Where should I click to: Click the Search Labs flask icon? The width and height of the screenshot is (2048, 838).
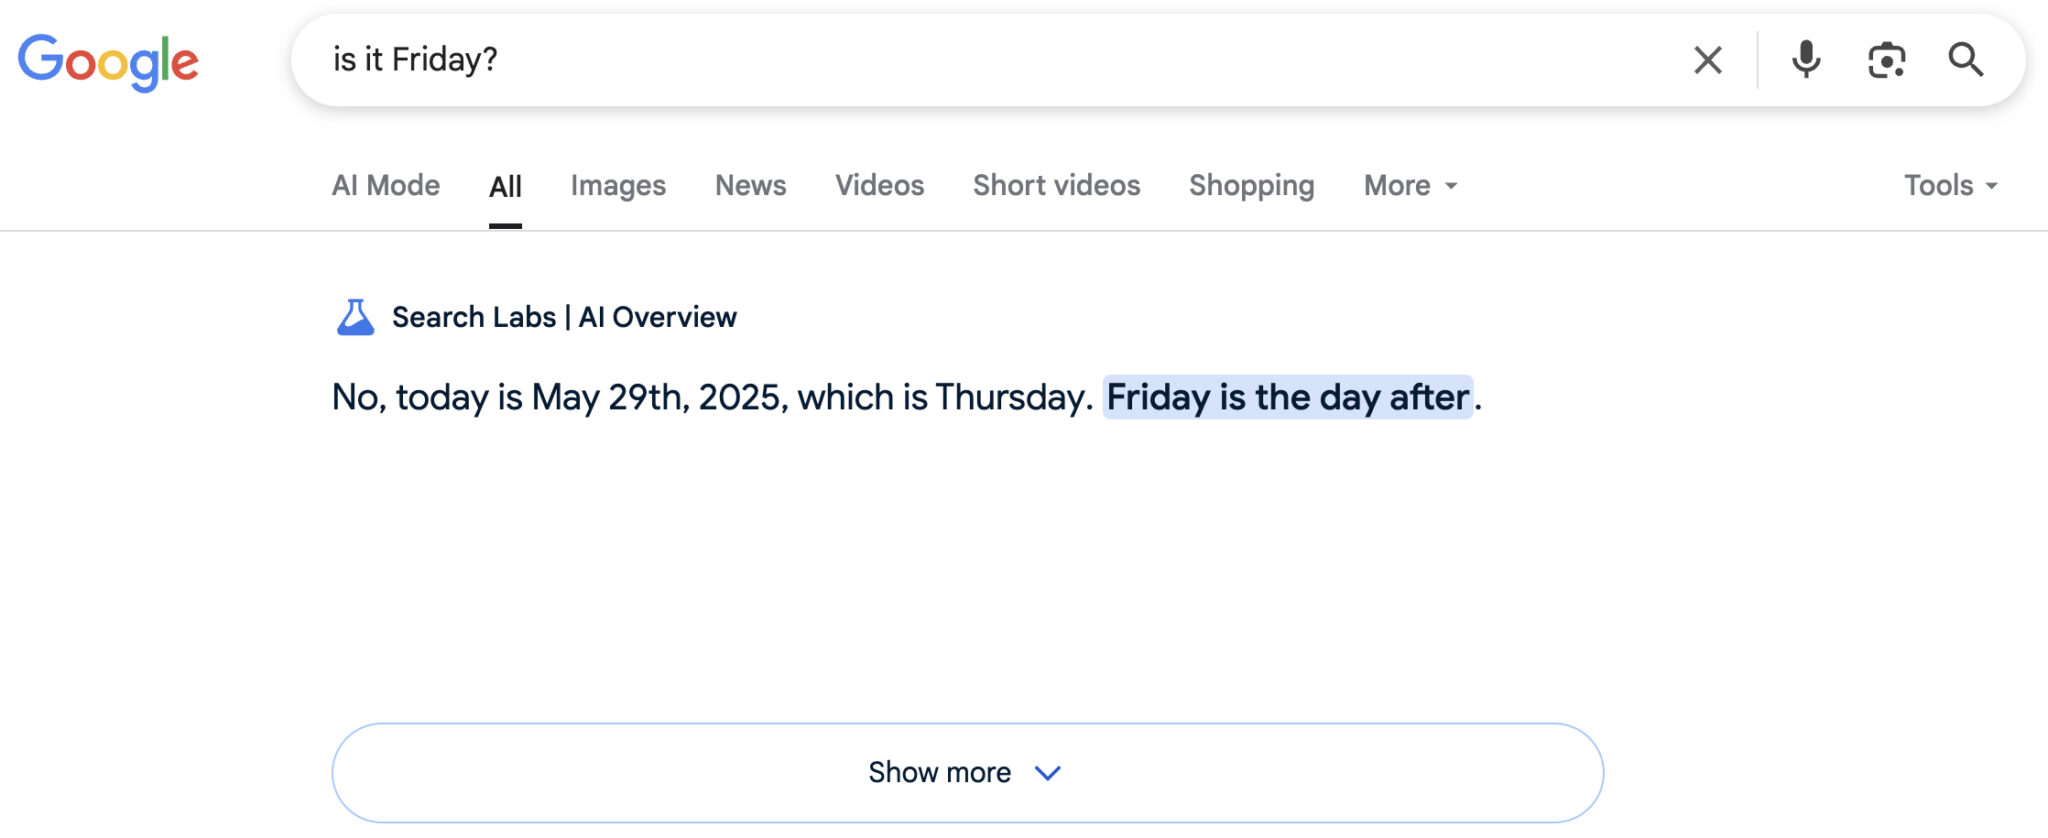pyautogui.click(x=355, y=317)
